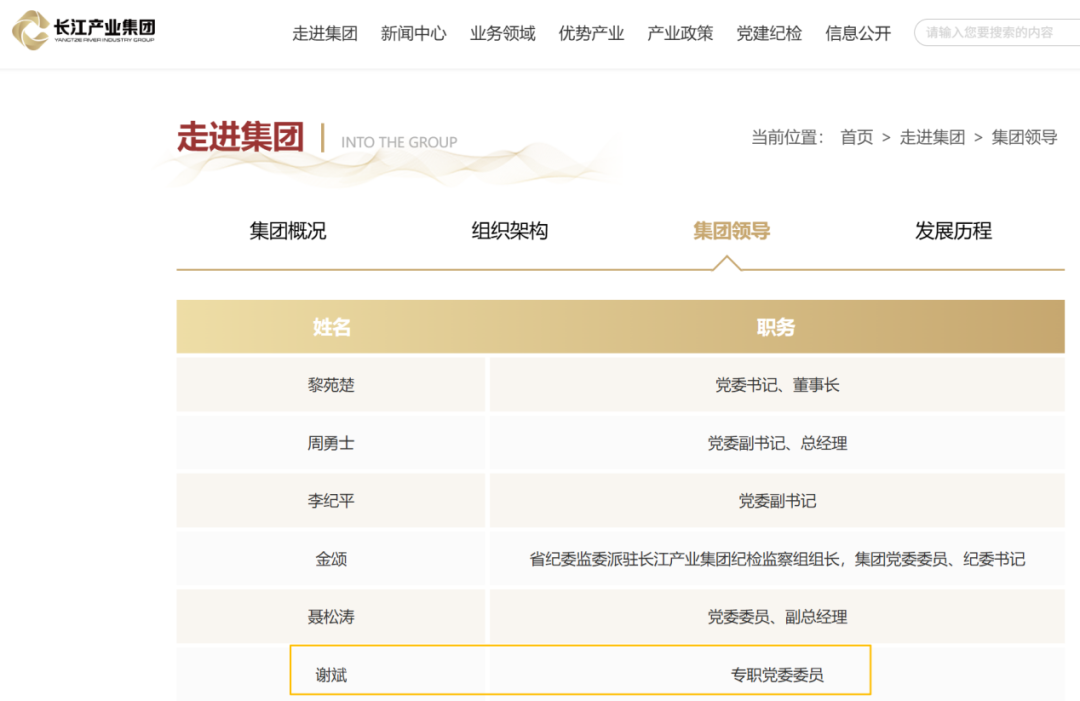Switch to the 发展历程 tab
Screen dimensions: 1080x701
tap(953, 231)
